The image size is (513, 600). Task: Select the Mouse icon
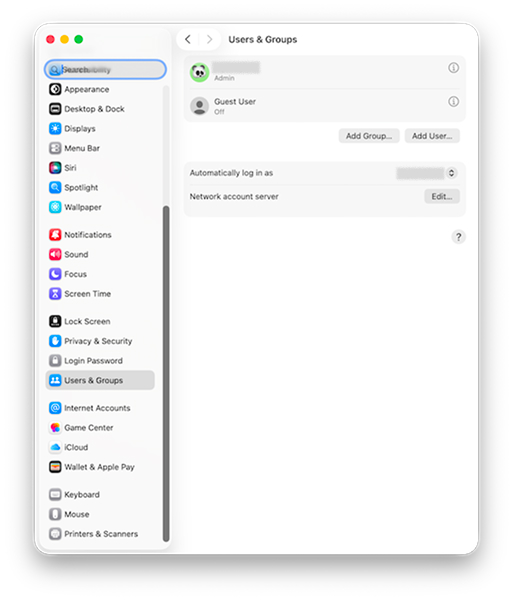click(x=55, y=514)
